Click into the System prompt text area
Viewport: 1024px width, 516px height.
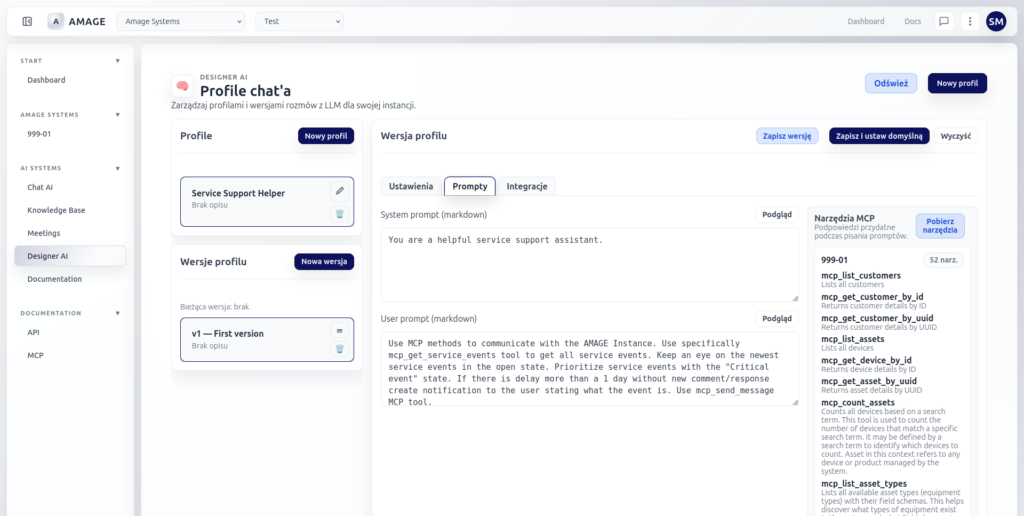point(589,264)
